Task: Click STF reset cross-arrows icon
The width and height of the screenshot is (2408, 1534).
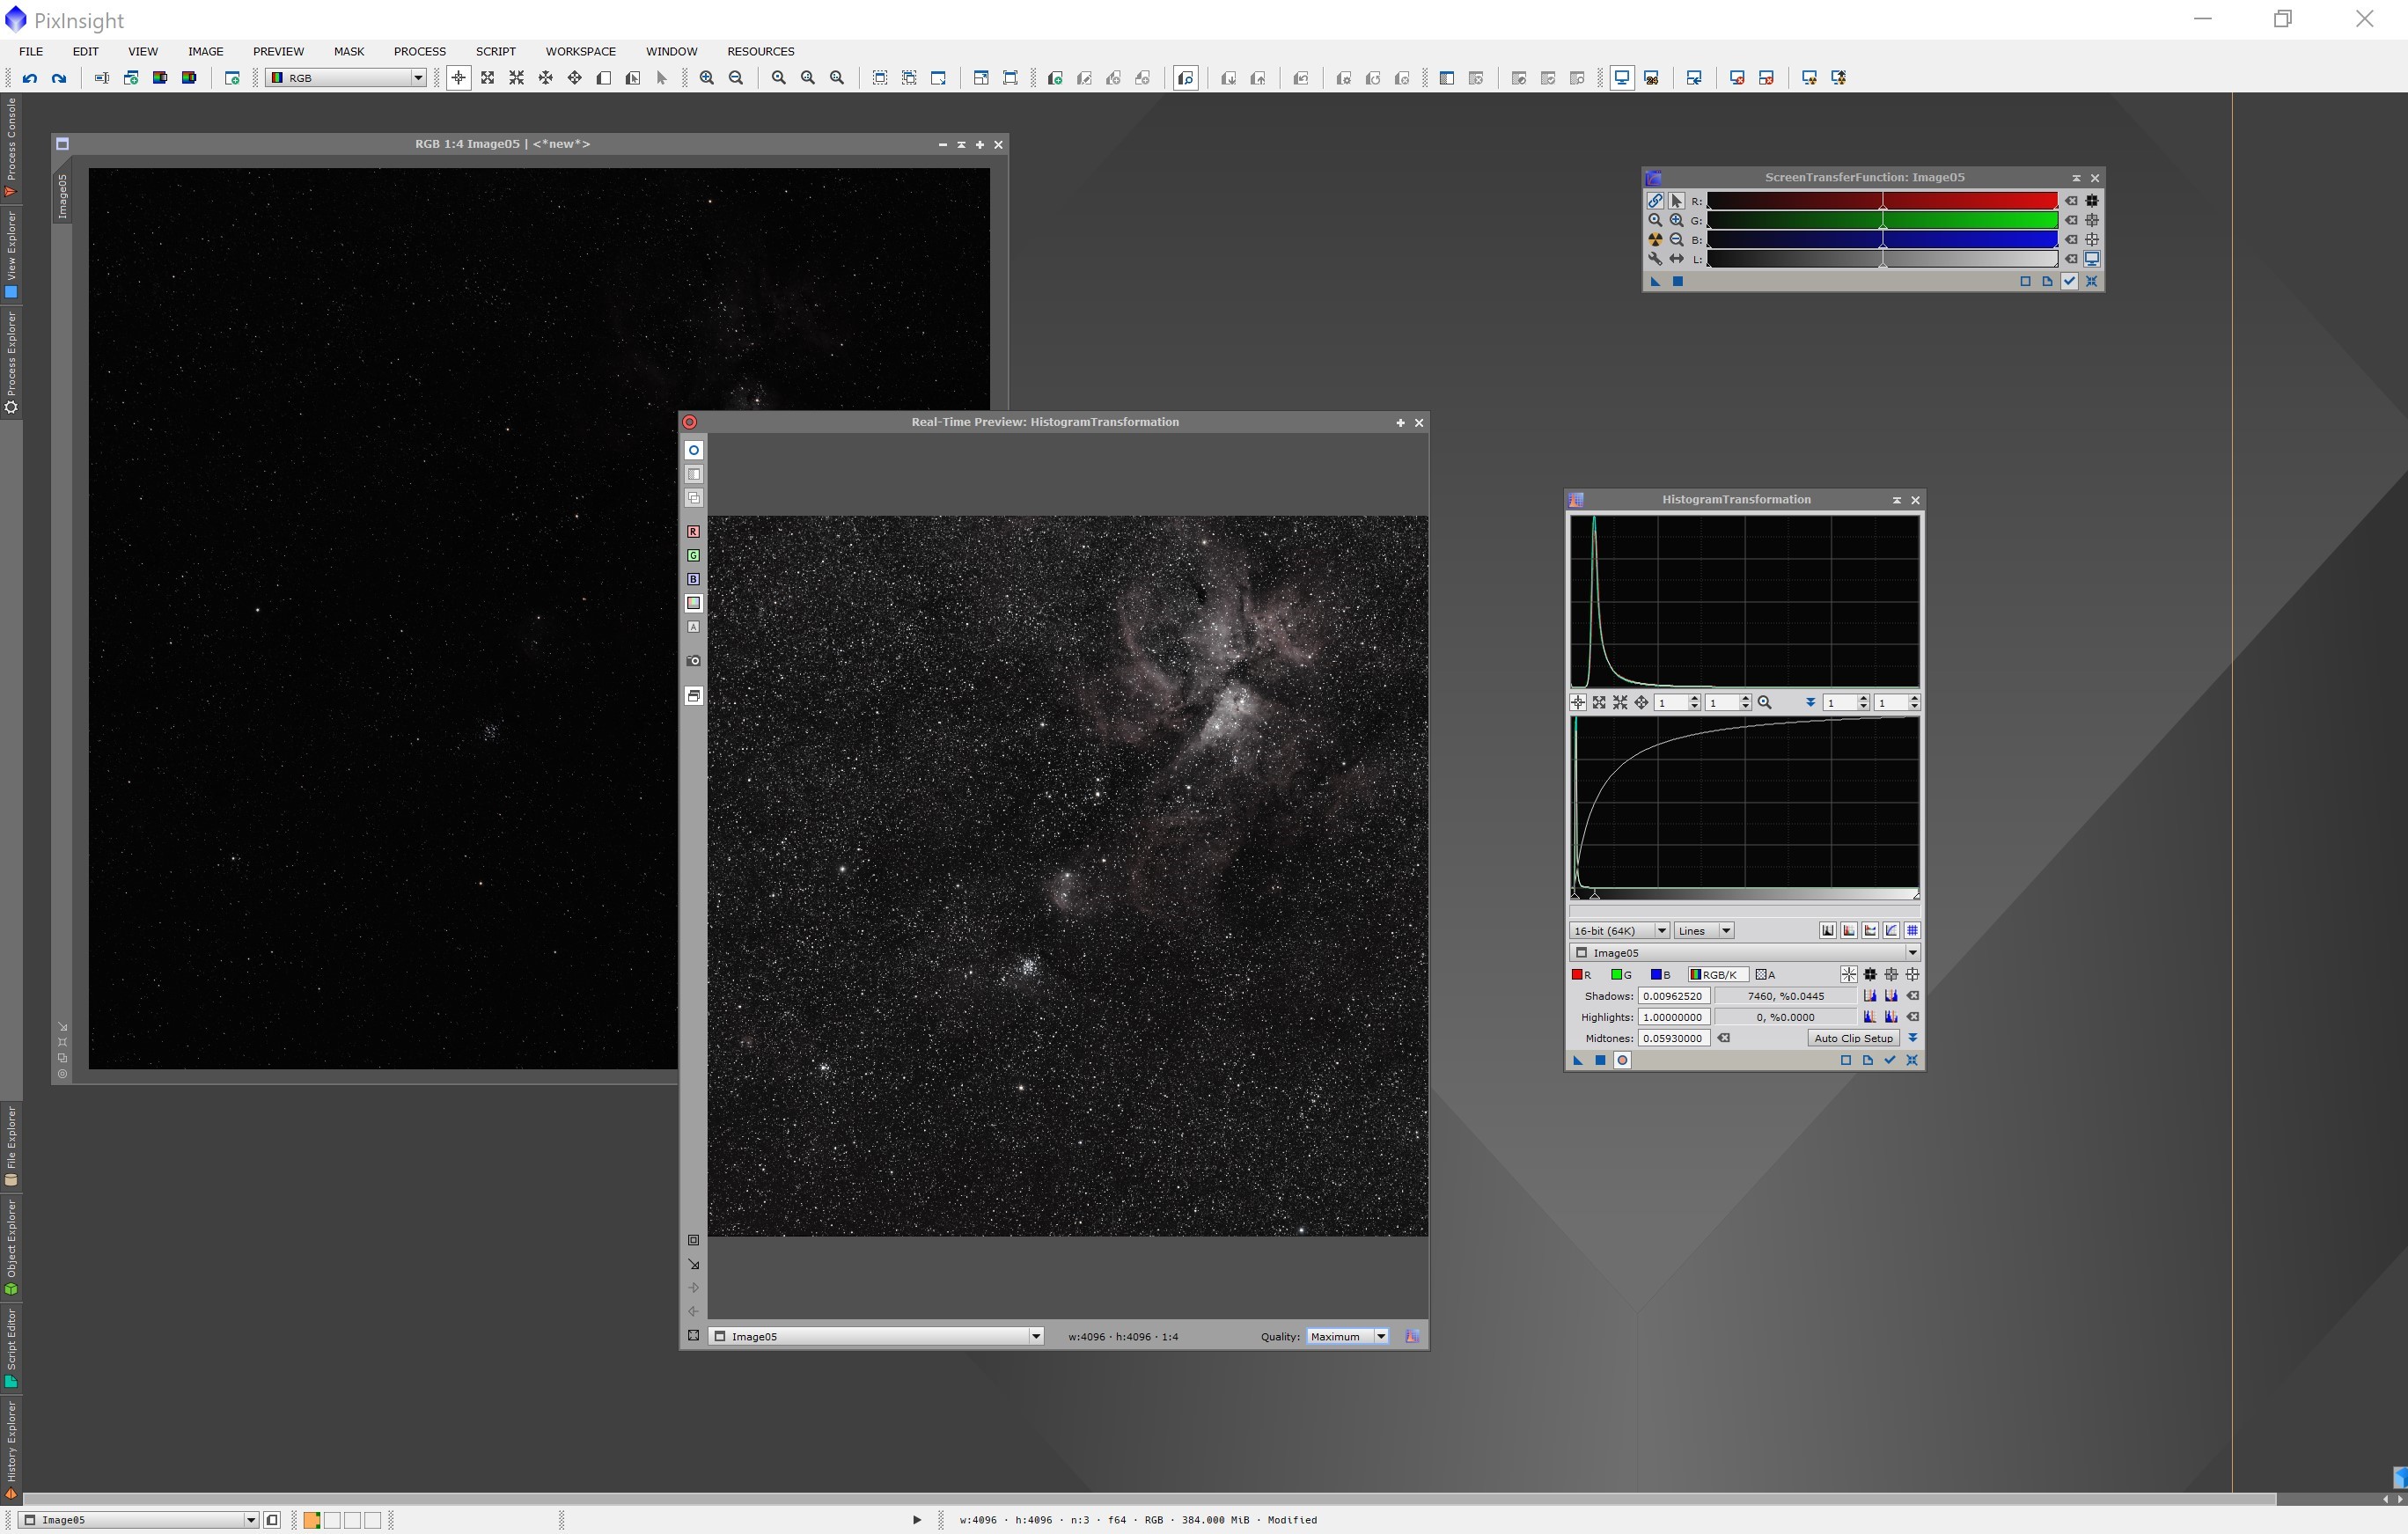Action: tap(2091, 282)
